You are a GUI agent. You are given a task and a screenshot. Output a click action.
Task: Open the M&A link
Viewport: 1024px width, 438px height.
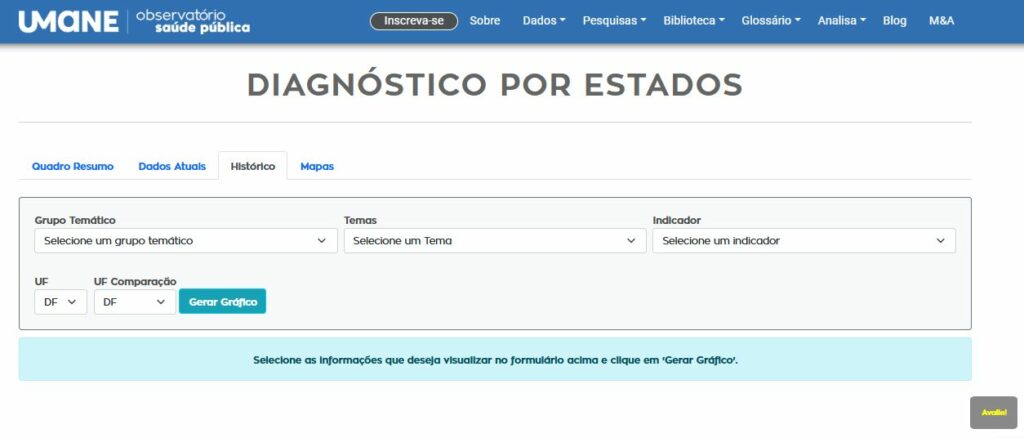pyautogui.click(x=941, y=21)
